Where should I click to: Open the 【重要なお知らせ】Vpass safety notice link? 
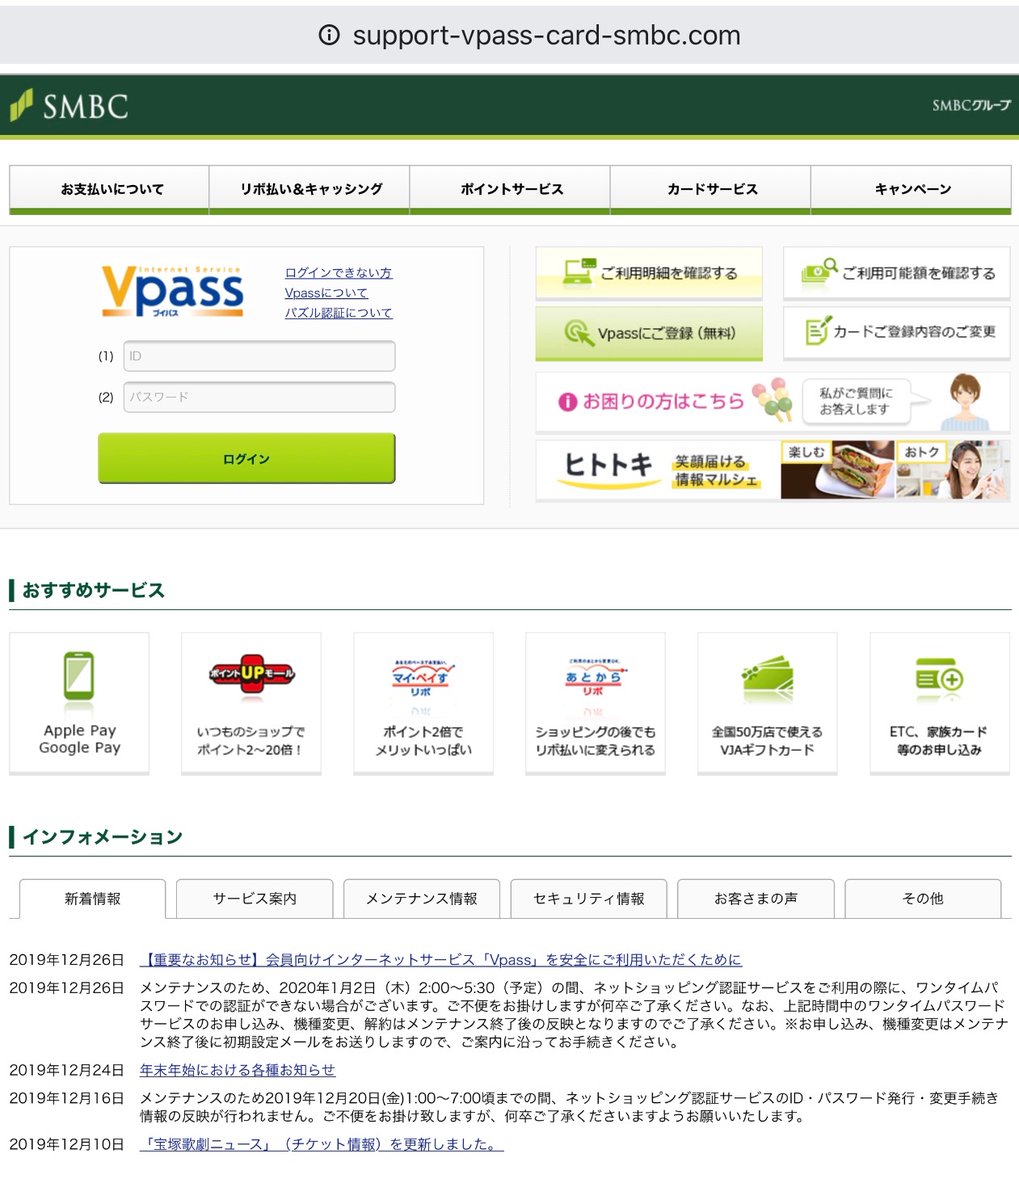click(x=440, y=960)
